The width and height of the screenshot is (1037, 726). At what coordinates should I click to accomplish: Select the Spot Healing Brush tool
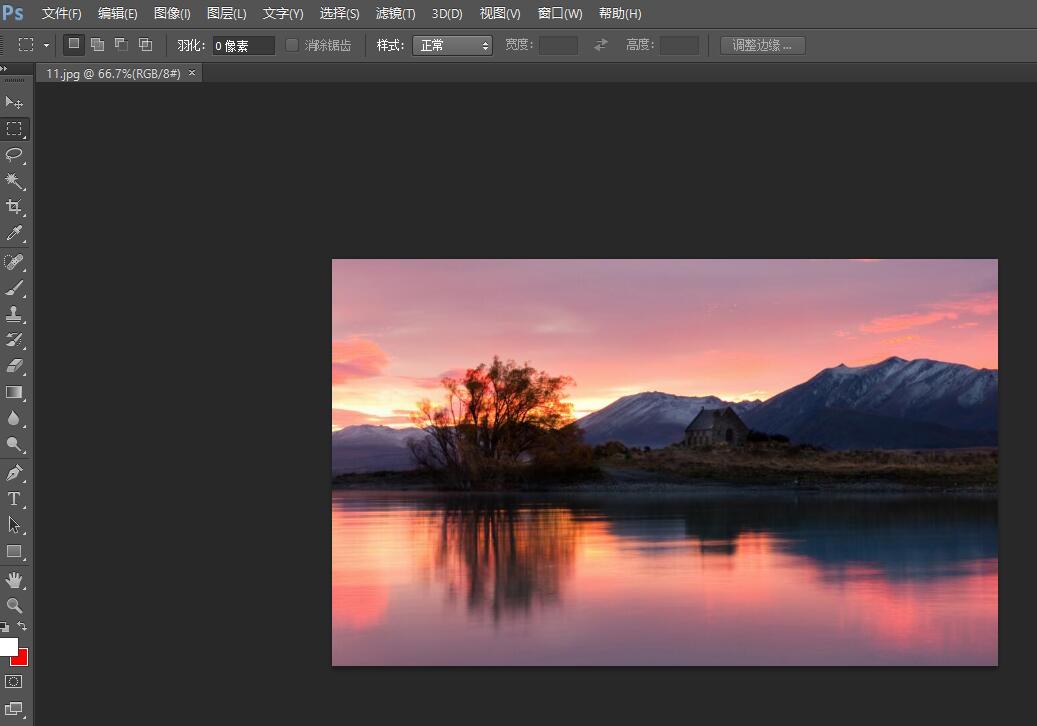(14, 262)
